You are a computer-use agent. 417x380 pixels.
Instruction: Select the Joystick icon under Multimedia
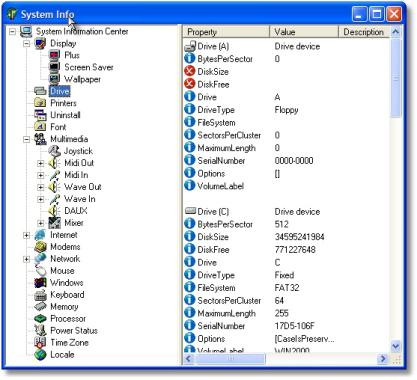click(54, 151)
